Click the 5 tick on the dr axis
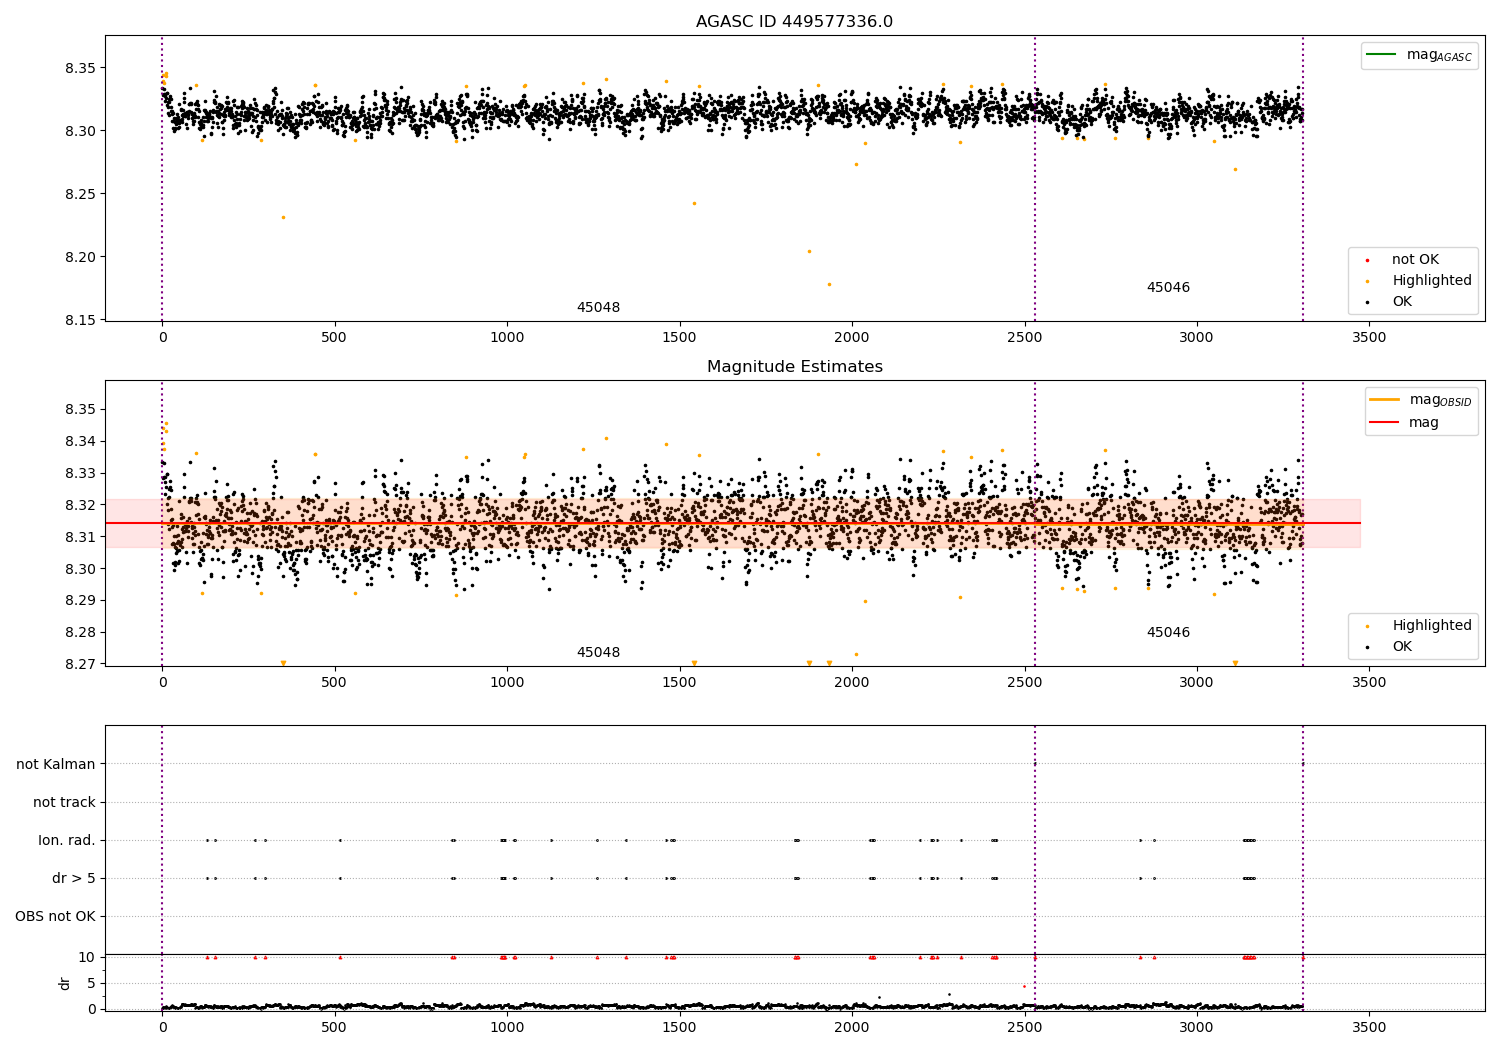1500x1050 pixels. 92,984
